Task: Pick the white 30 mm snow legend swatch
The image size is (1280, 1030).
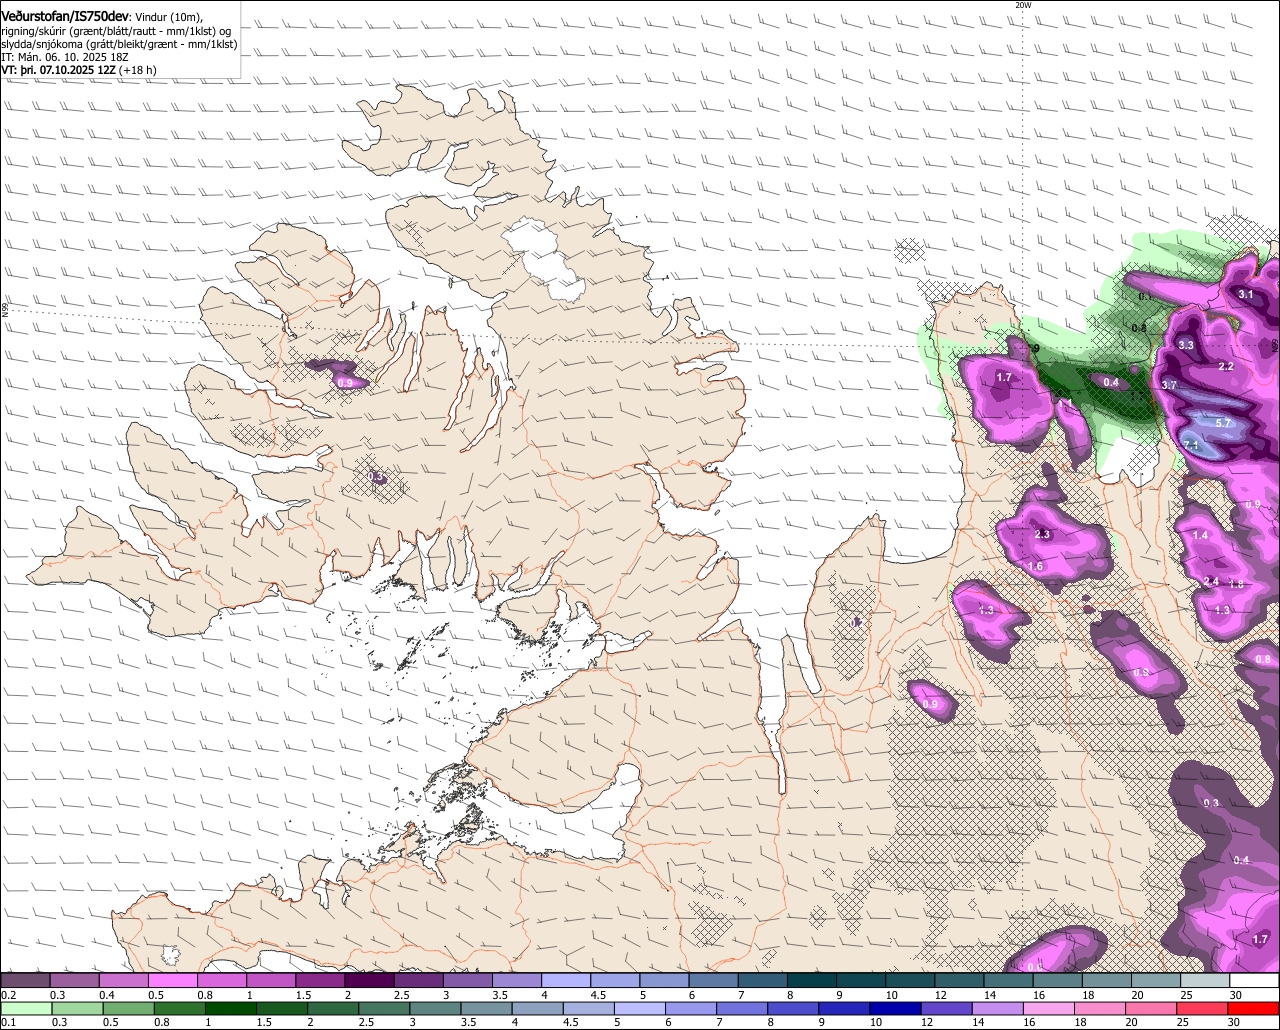Action: [x=1255, y=980]
